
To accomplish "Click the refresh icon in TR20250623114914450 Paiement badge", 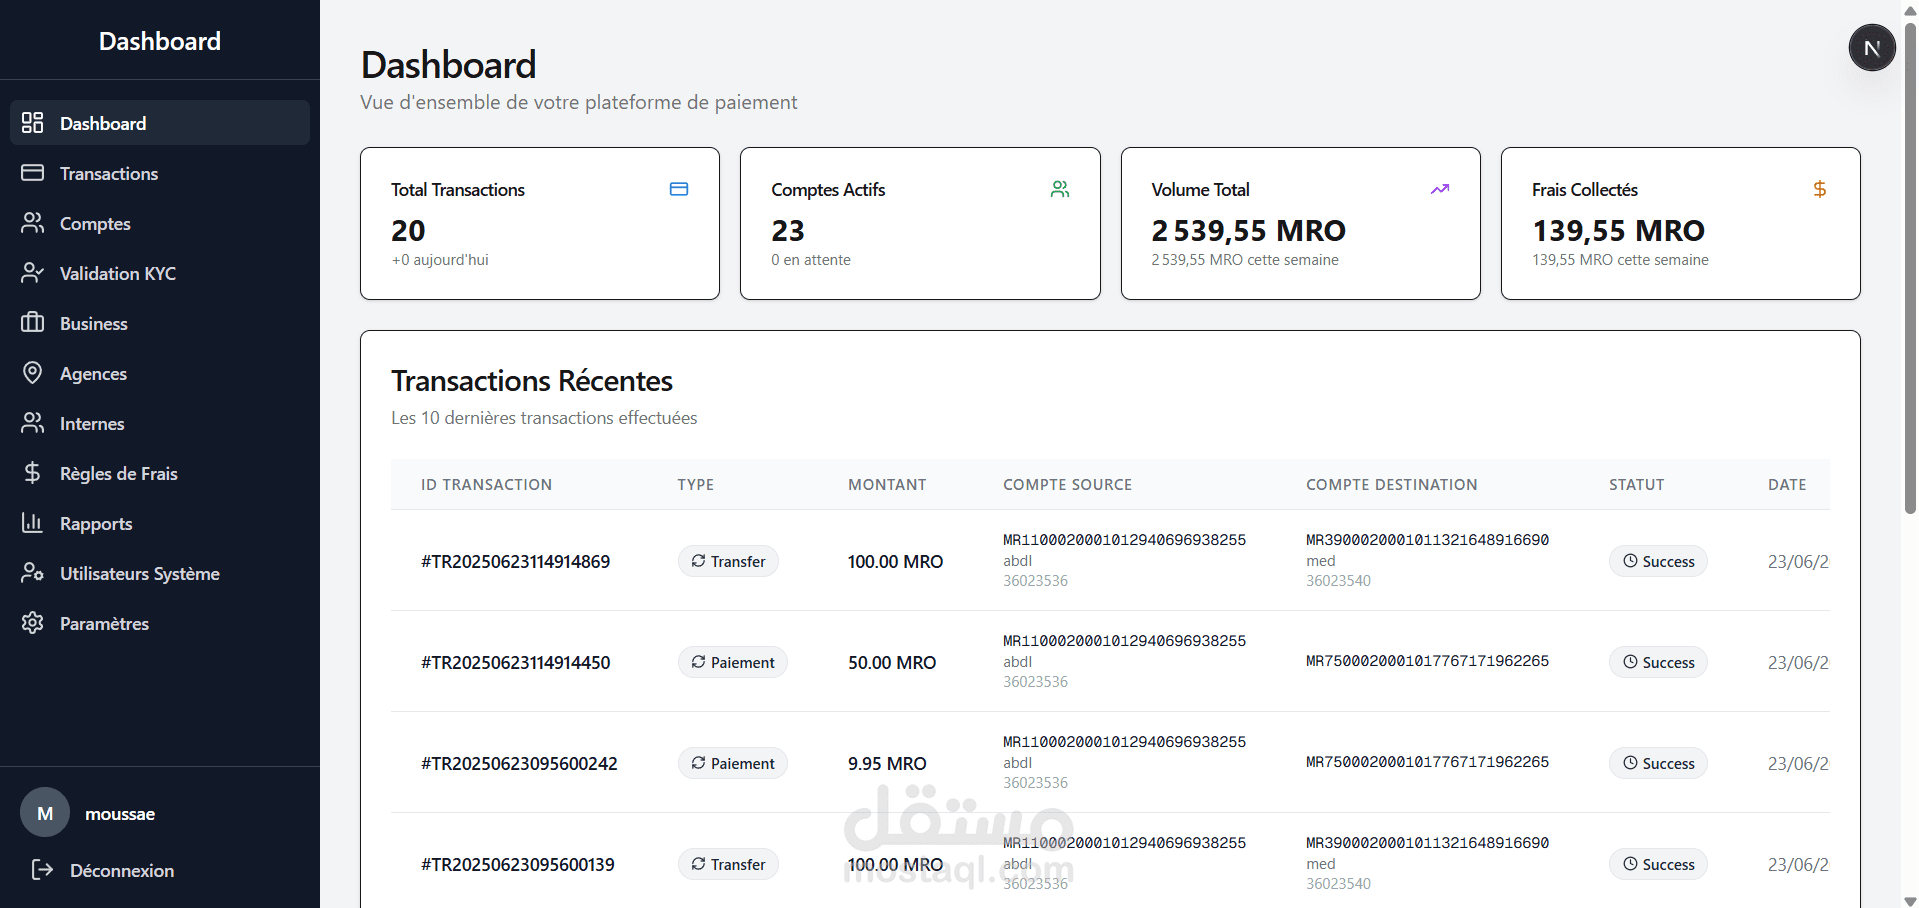I will pyautogui.click(x=698, y=662).
